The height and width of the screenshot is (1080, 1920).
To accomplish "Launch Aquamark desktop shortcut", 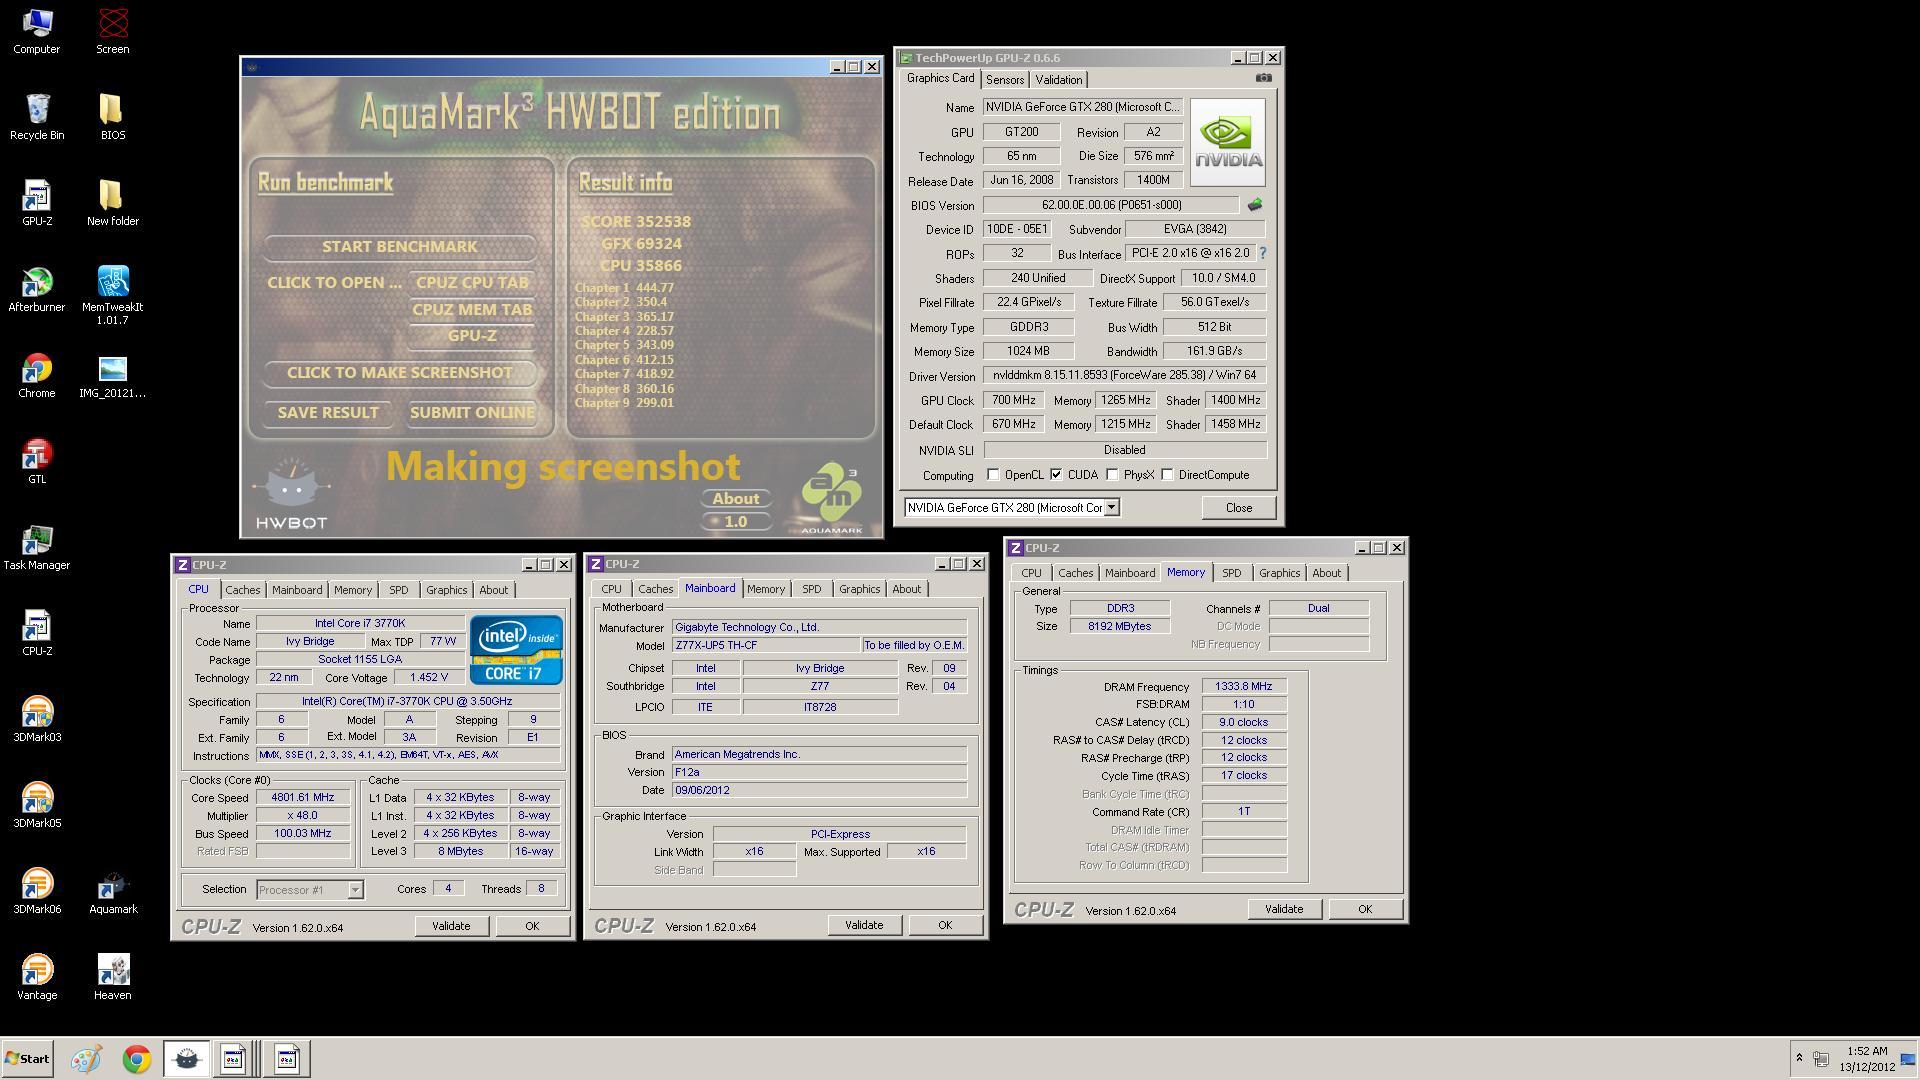I will tap(113, 891).
